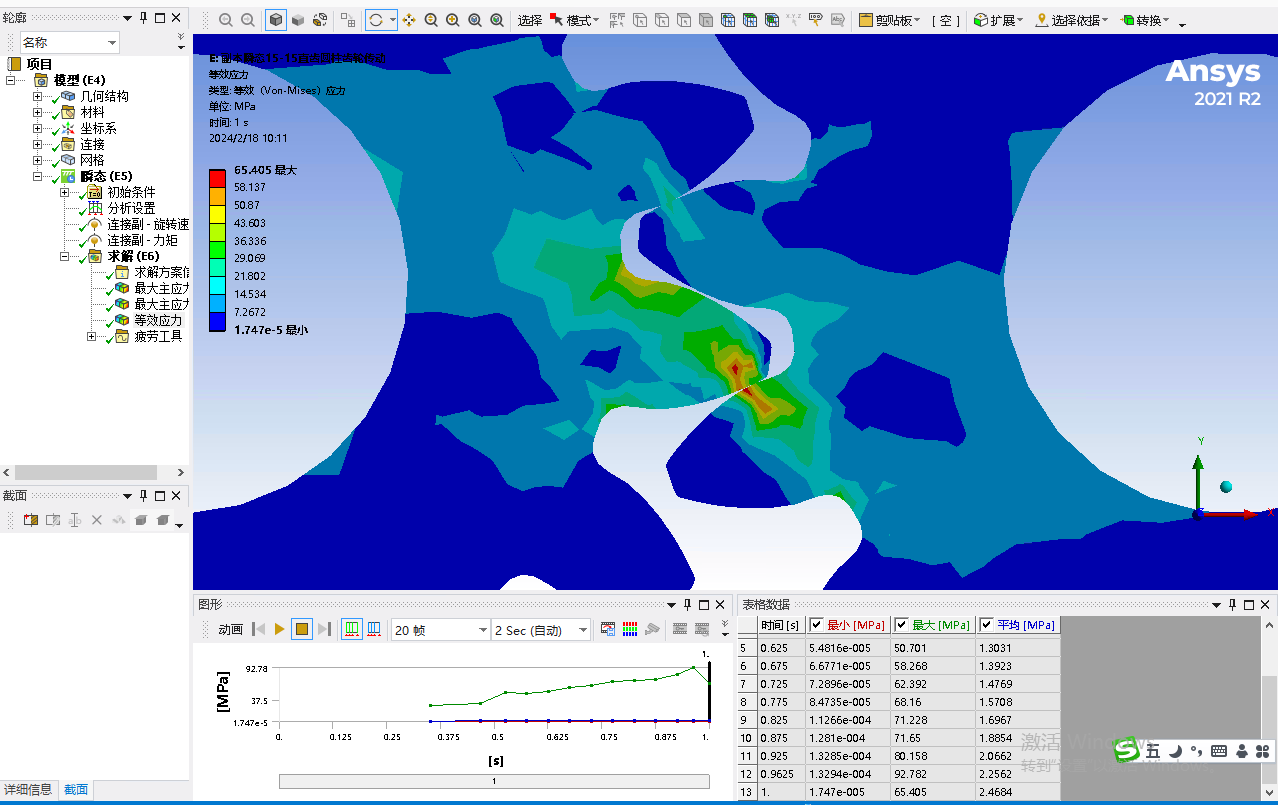The image size is (1278, 805).
Task: Jump to the next animation frame
Action: 324,629
